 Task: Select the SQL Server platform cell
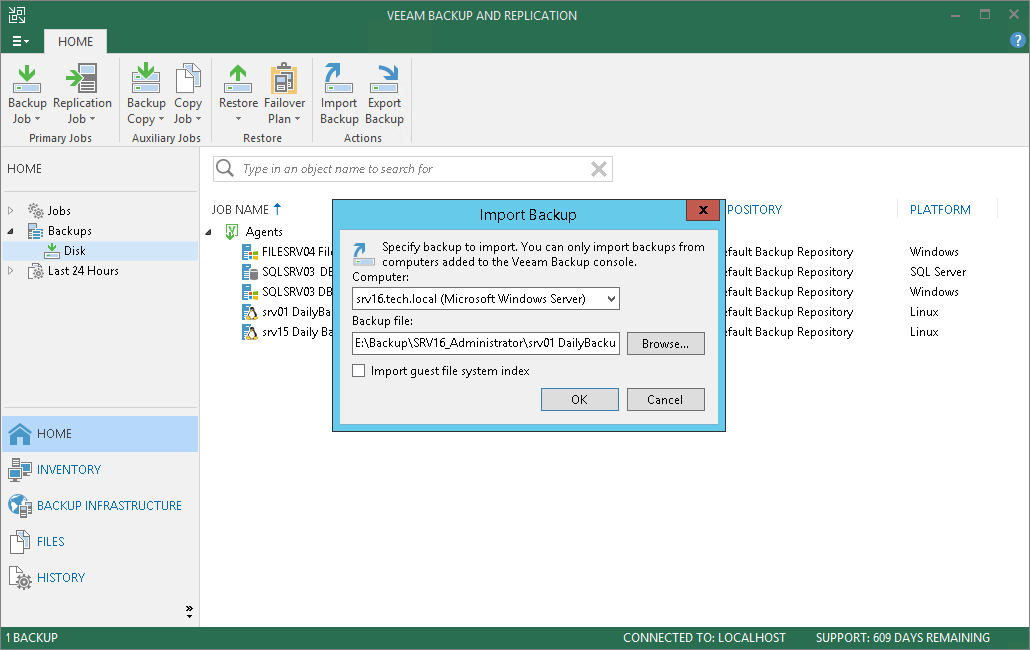pyautogui.click(x=937, y=272)
